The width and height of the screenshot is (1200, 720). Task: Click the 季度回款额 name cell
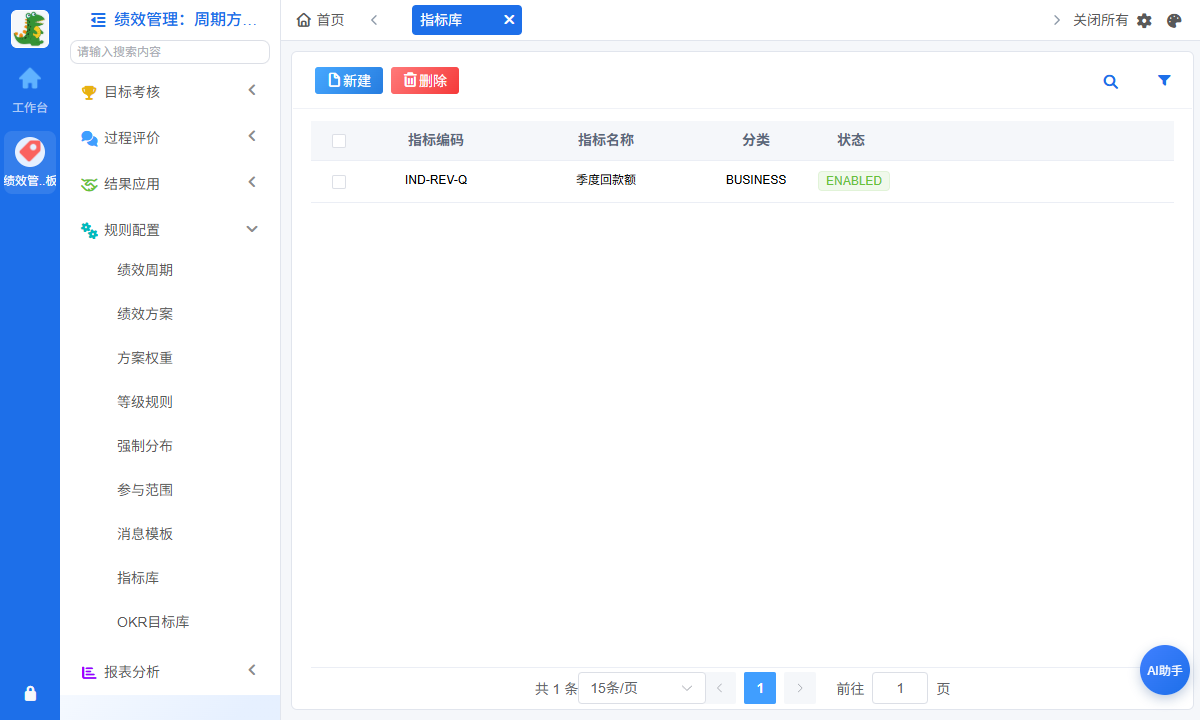click(x=606, y=181)
